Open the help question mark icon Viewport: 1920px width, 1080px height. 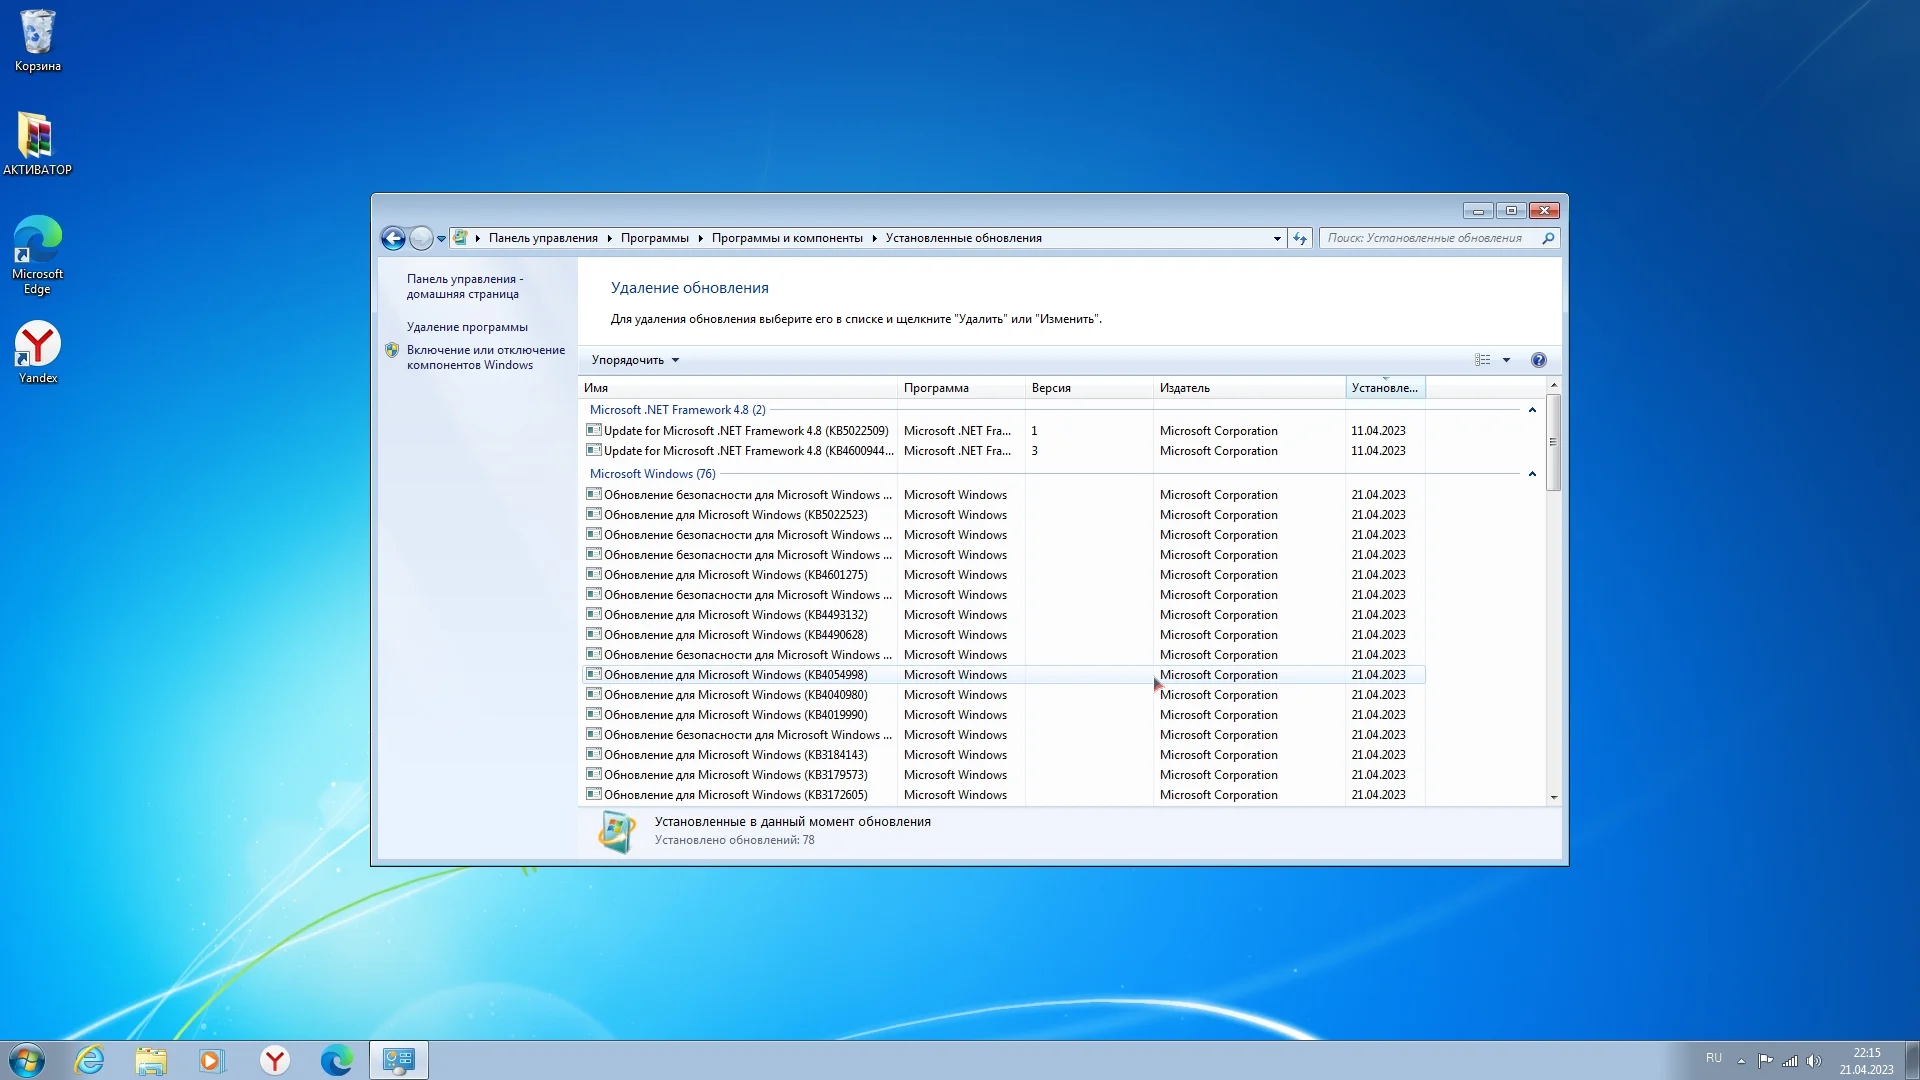[x=1538, y=360]
